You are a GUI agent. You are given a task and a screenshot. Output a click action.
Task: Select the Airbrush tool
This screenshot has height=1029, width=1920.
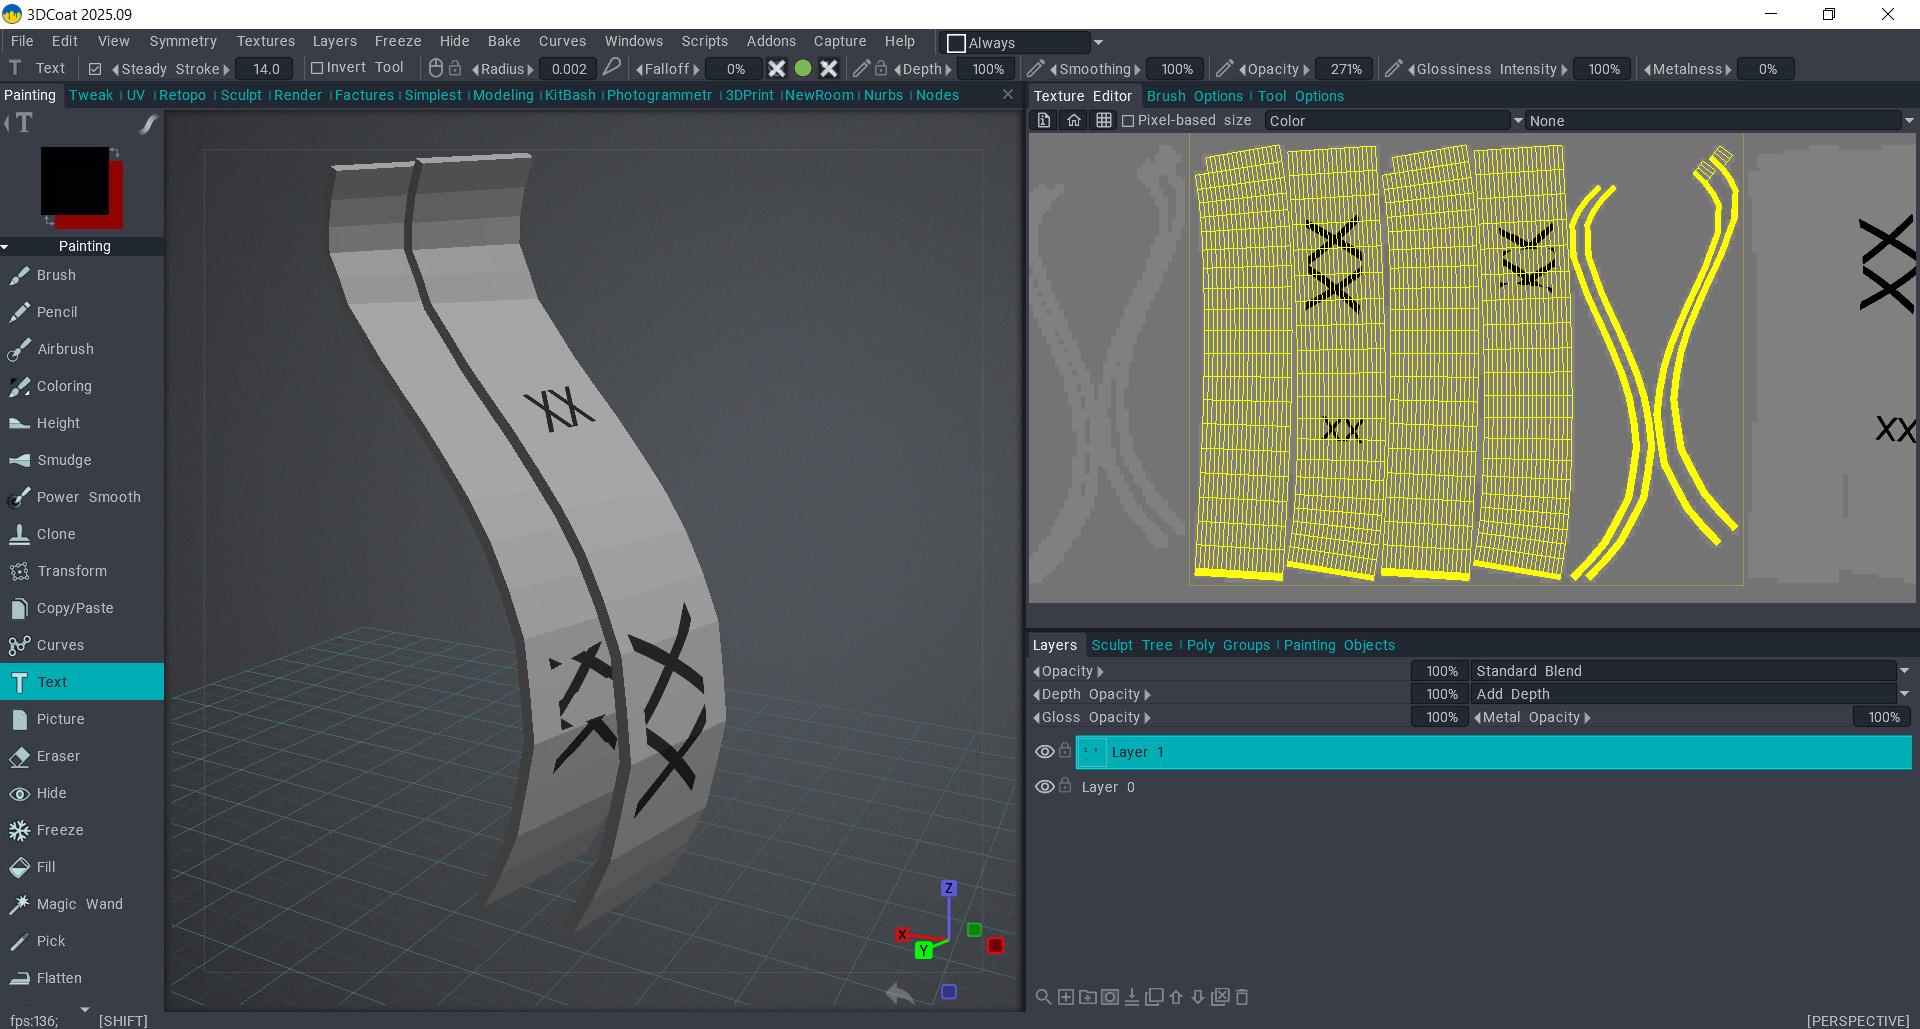point(65,349)
